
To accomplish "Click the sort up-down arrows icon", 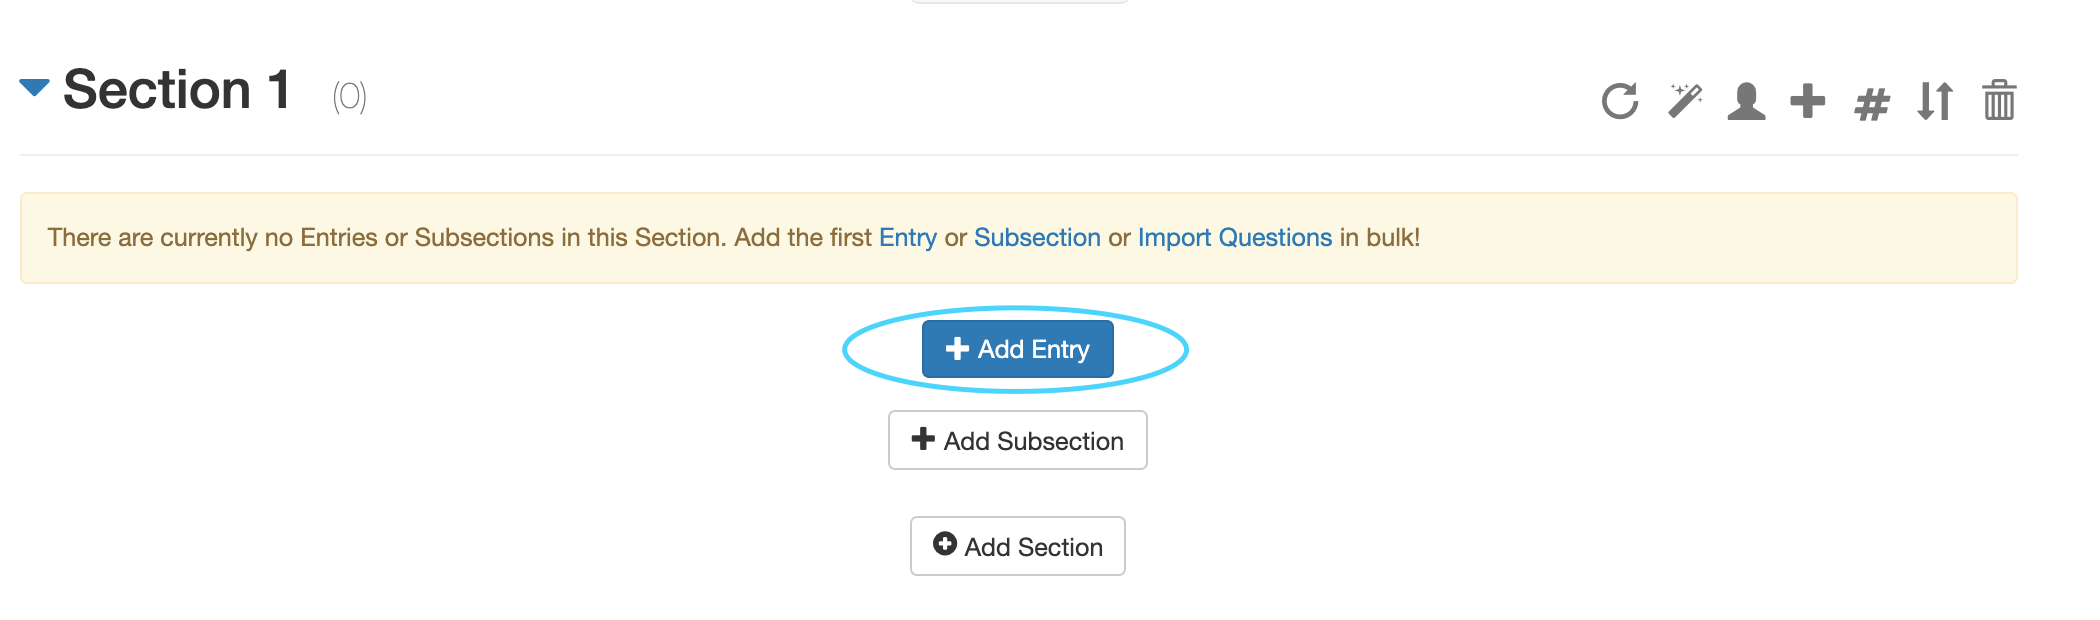I will (x=1935, y=101).
